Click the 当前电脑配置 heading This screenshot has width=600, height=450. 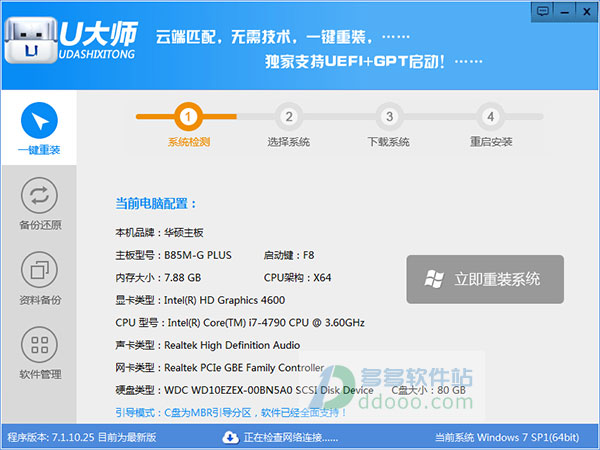click(x=156, y=204)
